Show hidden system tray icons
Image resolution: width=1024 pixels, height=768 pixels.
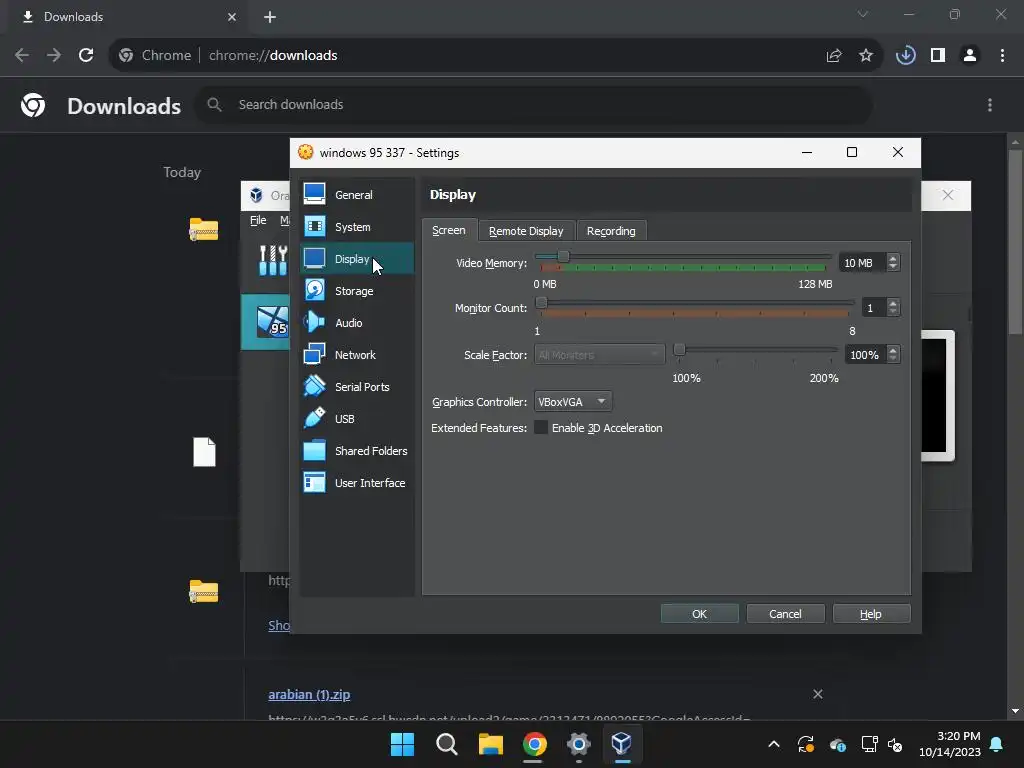(x=774, y=744)
